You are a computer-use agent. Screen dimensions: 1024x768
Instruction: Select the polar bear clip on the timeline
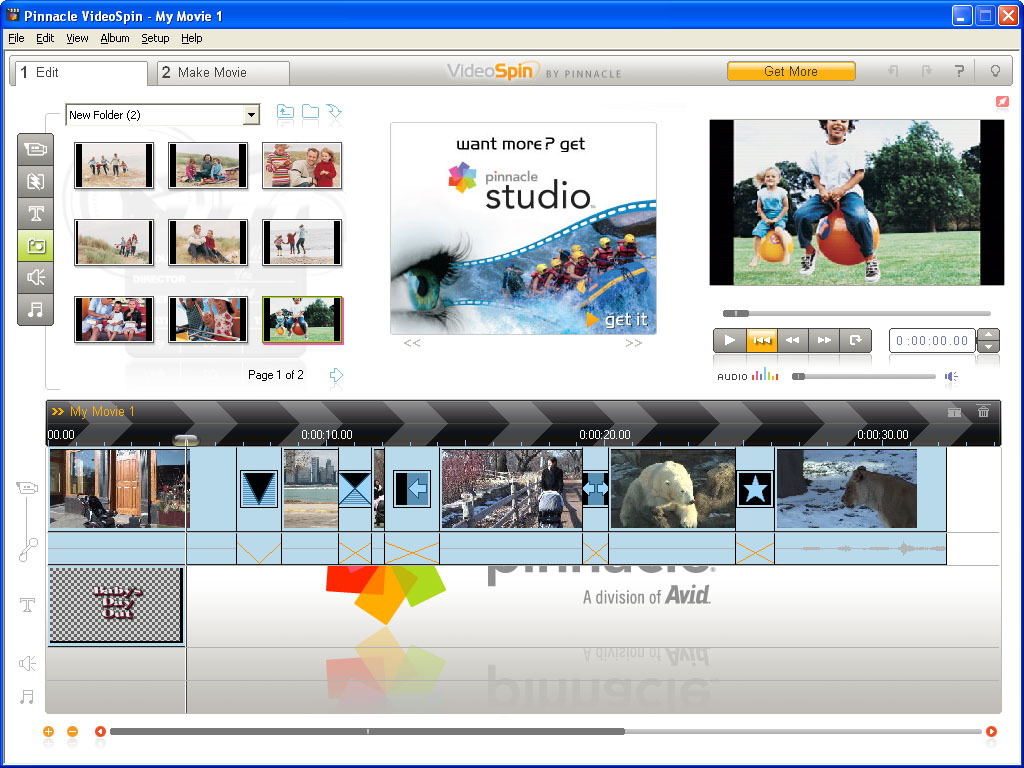tap(673, 488)
